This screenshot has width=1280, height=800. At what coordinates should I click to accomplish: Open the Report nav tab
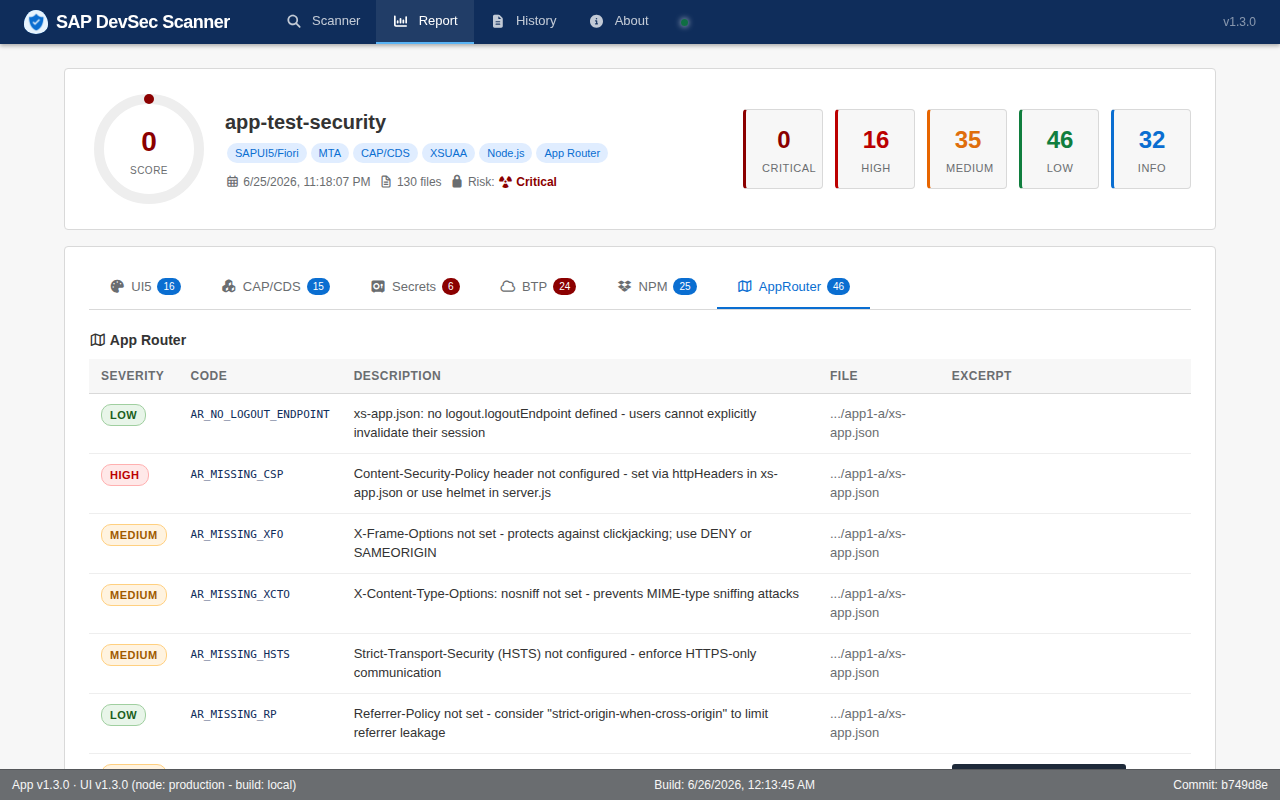(x=425, y=21)
